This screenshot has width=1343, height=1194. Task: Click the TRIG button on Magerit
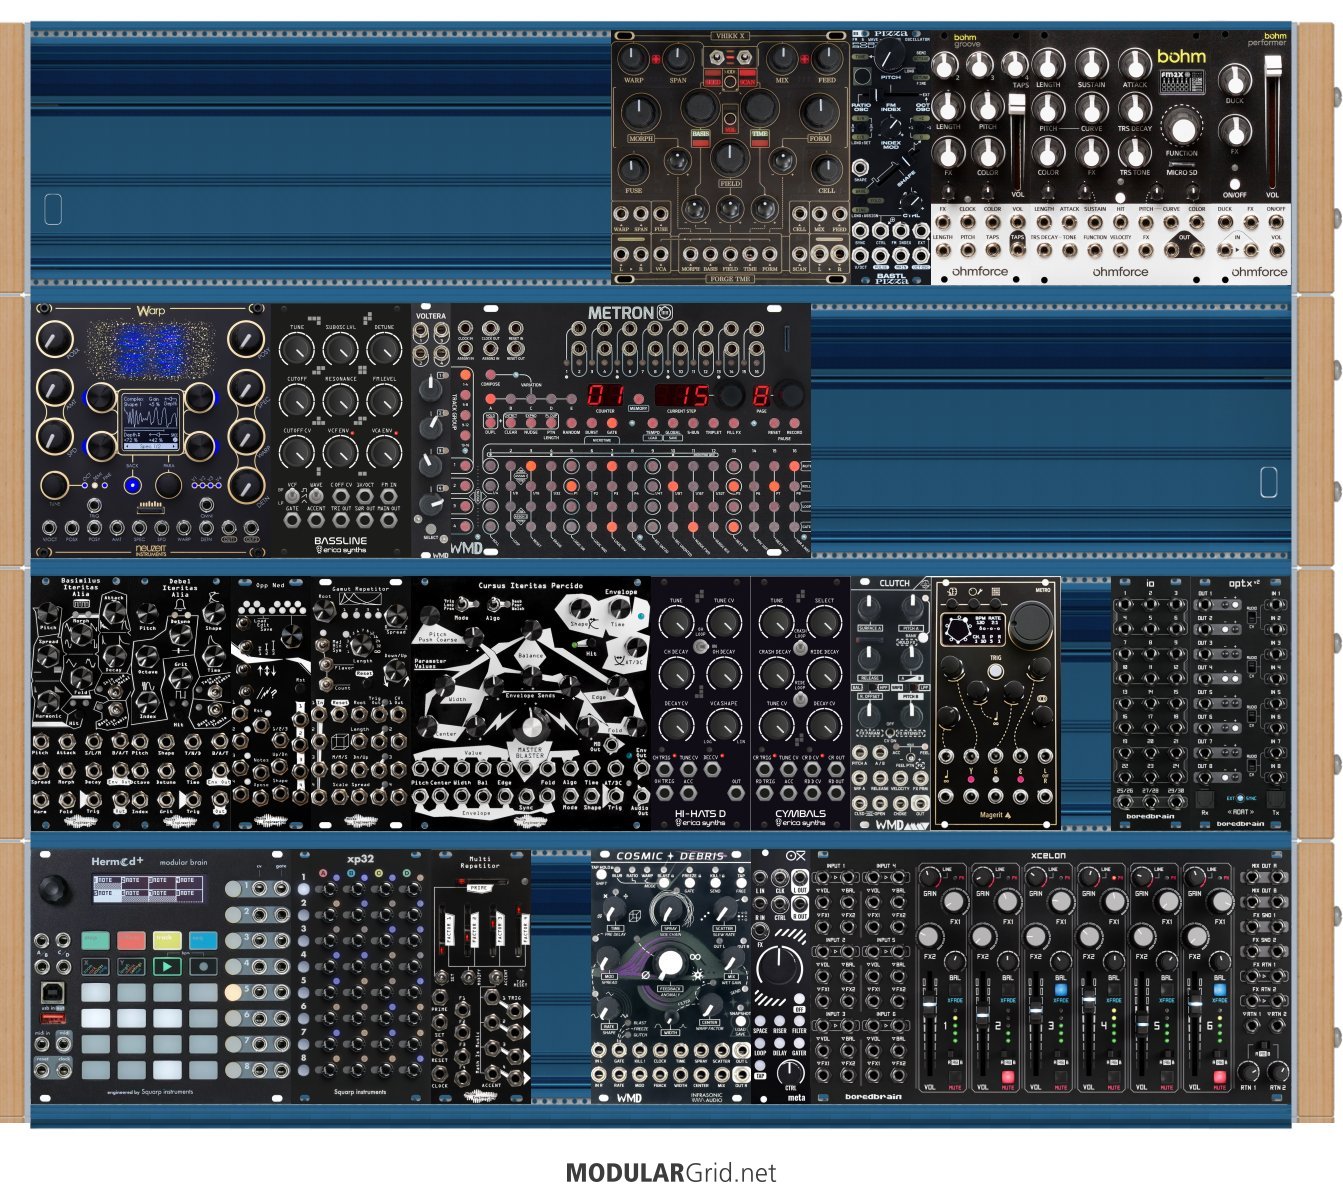tap(997, 673)
